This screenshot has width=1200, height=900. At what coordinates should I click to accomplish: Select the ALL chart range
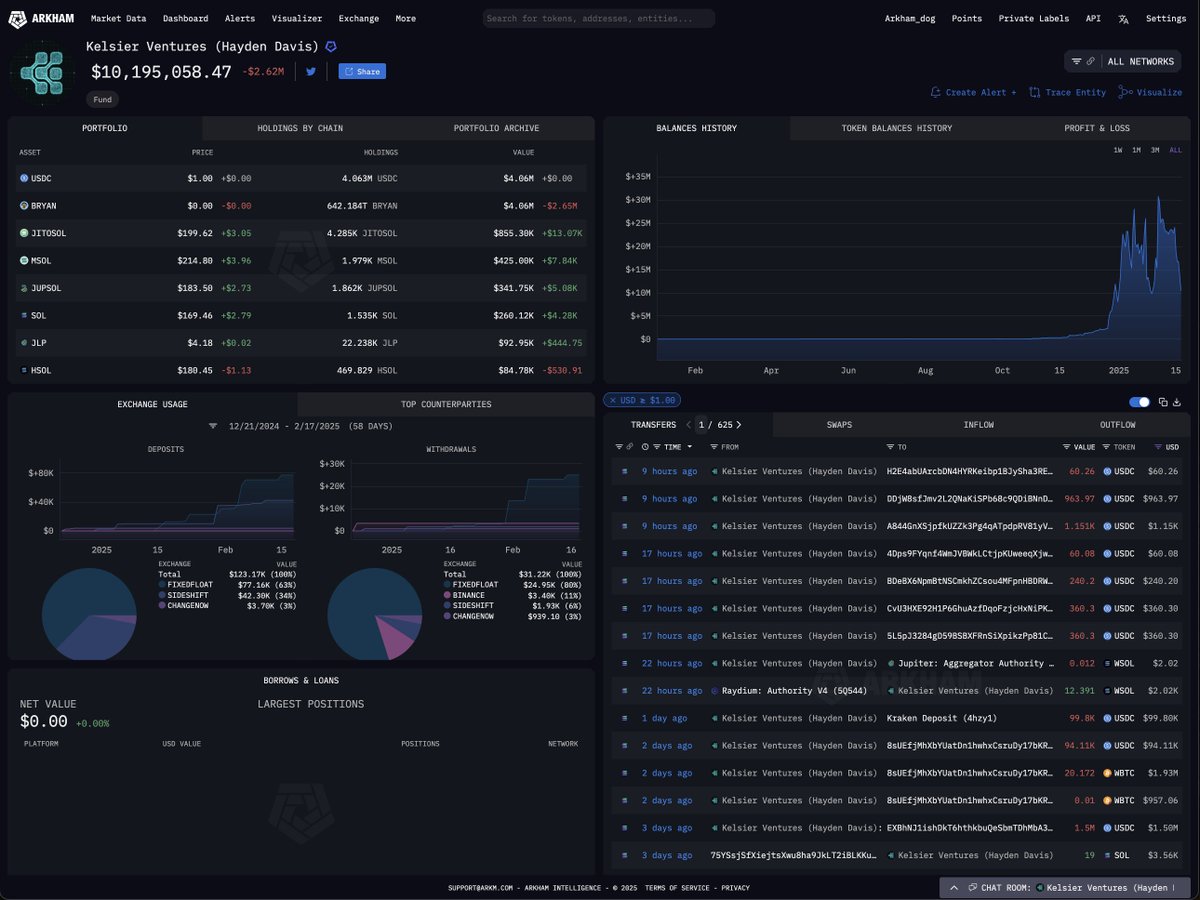coord(1175,150)
